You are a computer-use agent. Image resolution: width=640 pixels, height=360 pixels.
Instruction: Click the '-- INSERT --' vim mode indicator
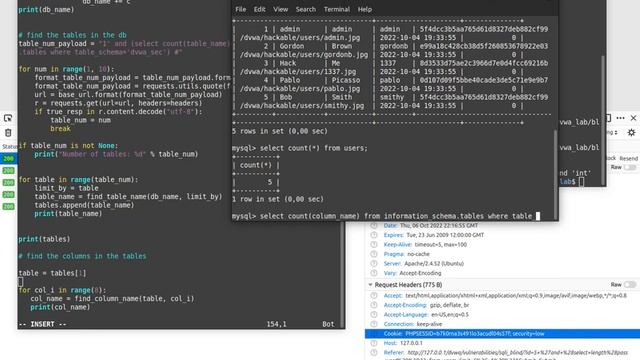click(42, 324)
